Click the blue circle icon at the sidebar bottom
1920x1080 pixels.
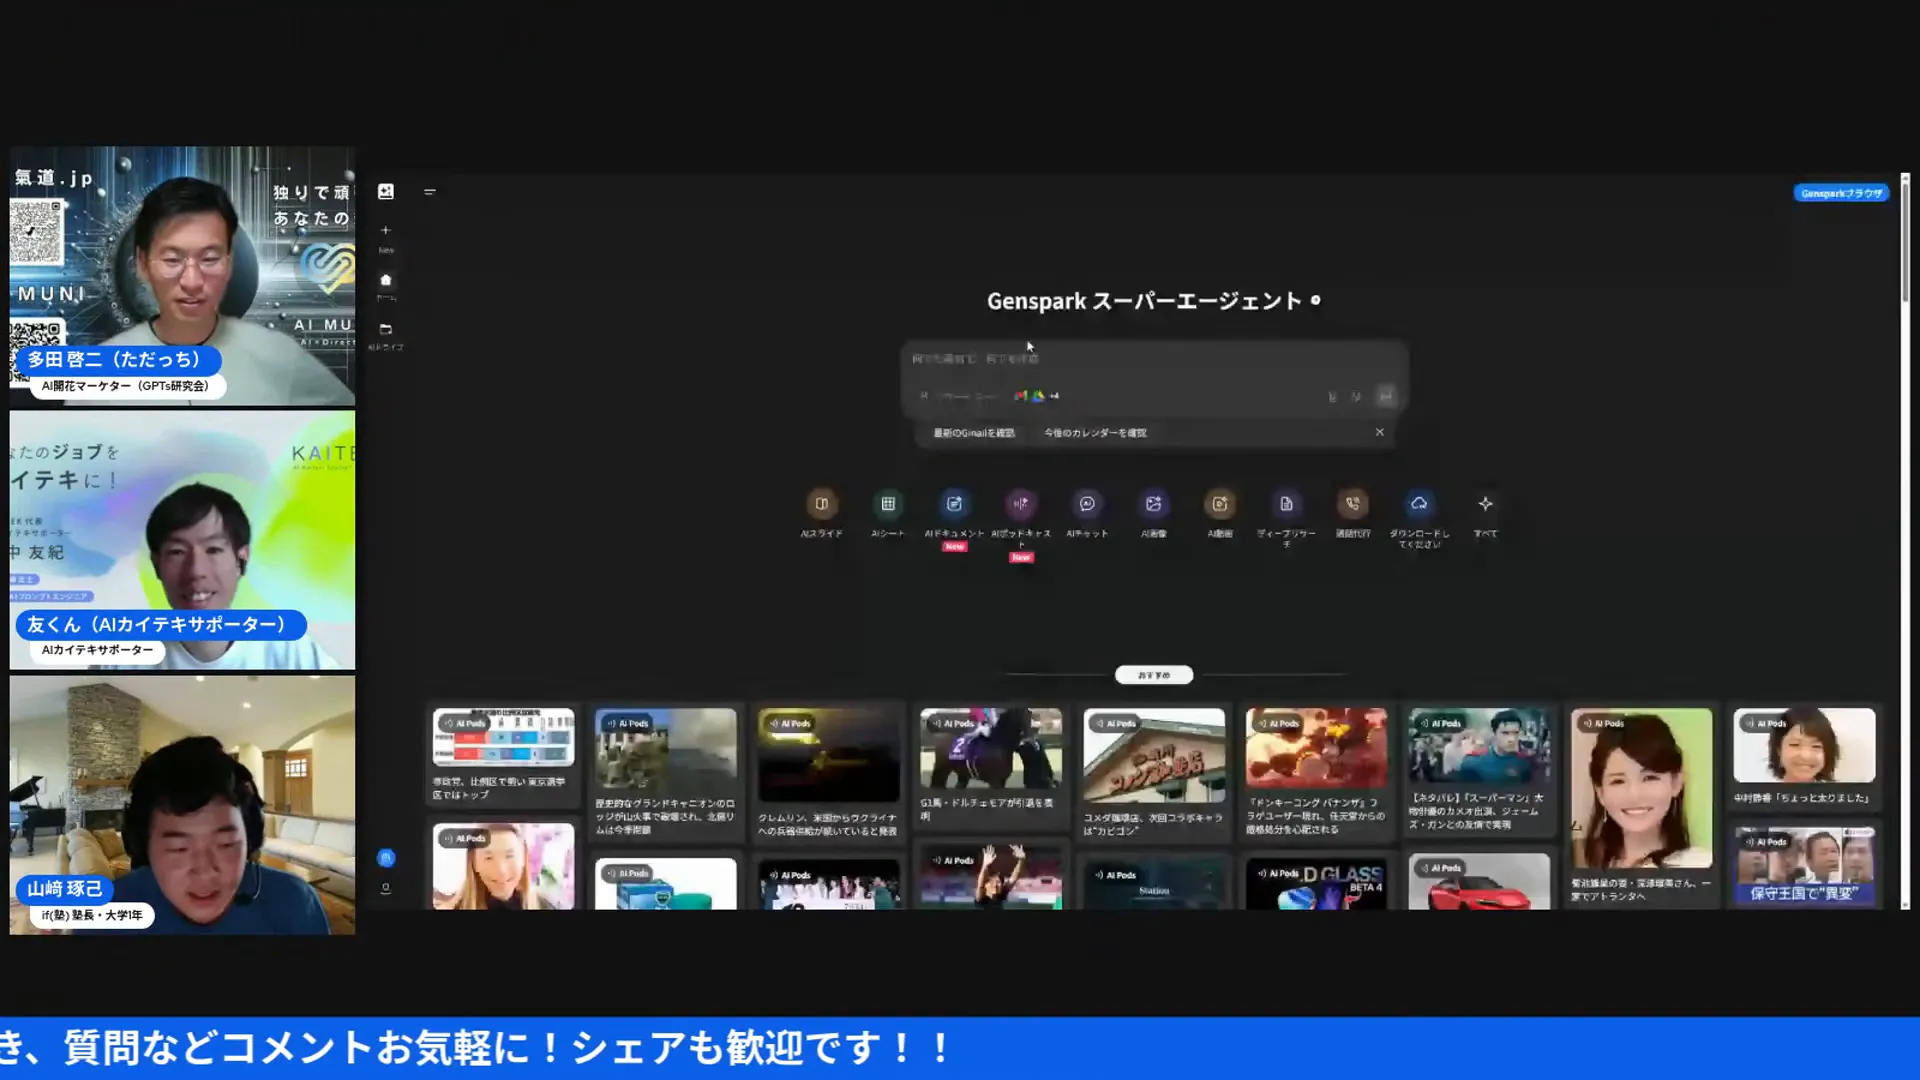[x=386, y=858]
